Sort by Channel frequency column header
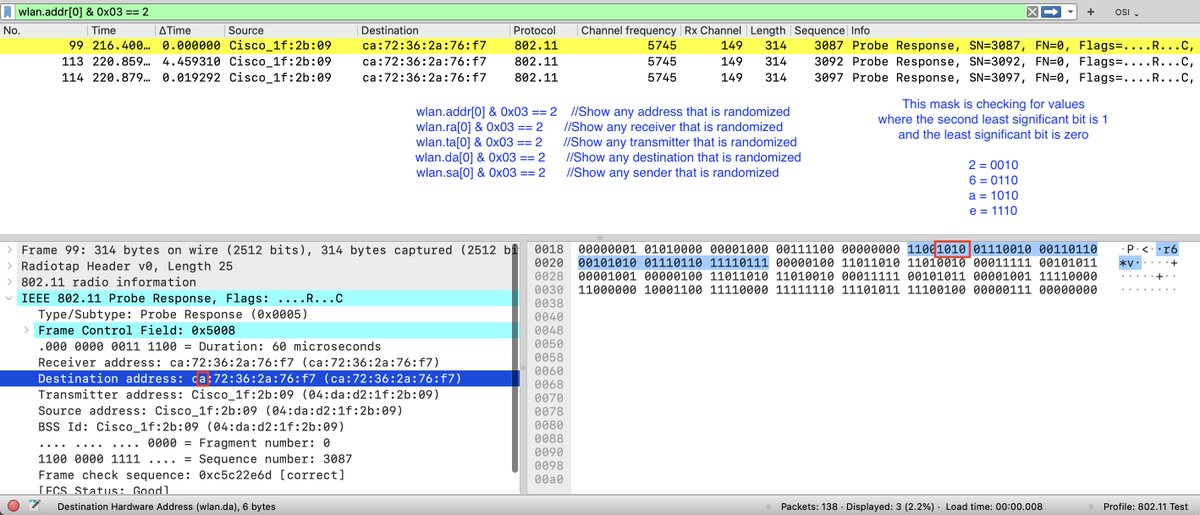Image resolution: width=1200 pixels, height=515 pixels. point(628,31)
